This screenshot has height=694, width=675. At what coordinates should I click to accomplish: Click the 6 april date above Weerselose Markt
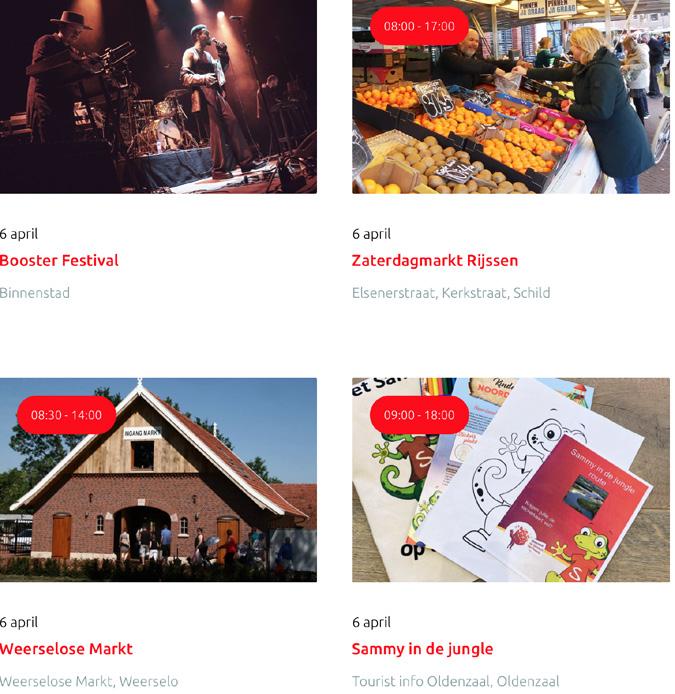[x=19, y=622]
